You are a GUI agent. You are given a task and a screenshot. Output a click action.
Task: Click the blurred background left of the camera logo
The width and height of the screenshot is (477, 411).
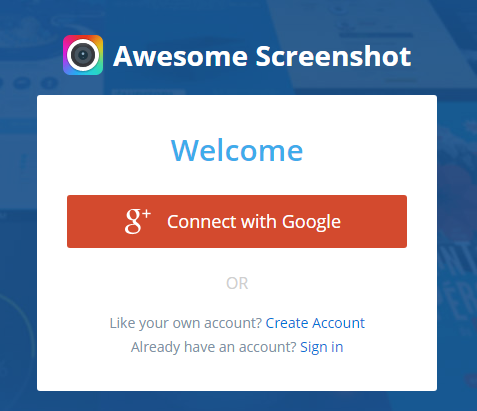pyautogui.click(x=30, y=55)
